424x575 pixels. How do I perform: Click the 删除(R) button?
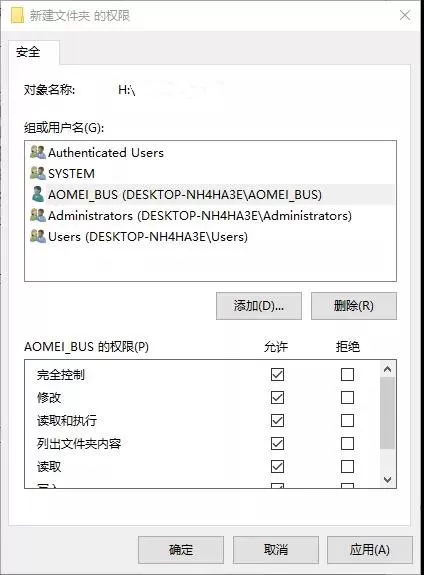tap(354, 306)
